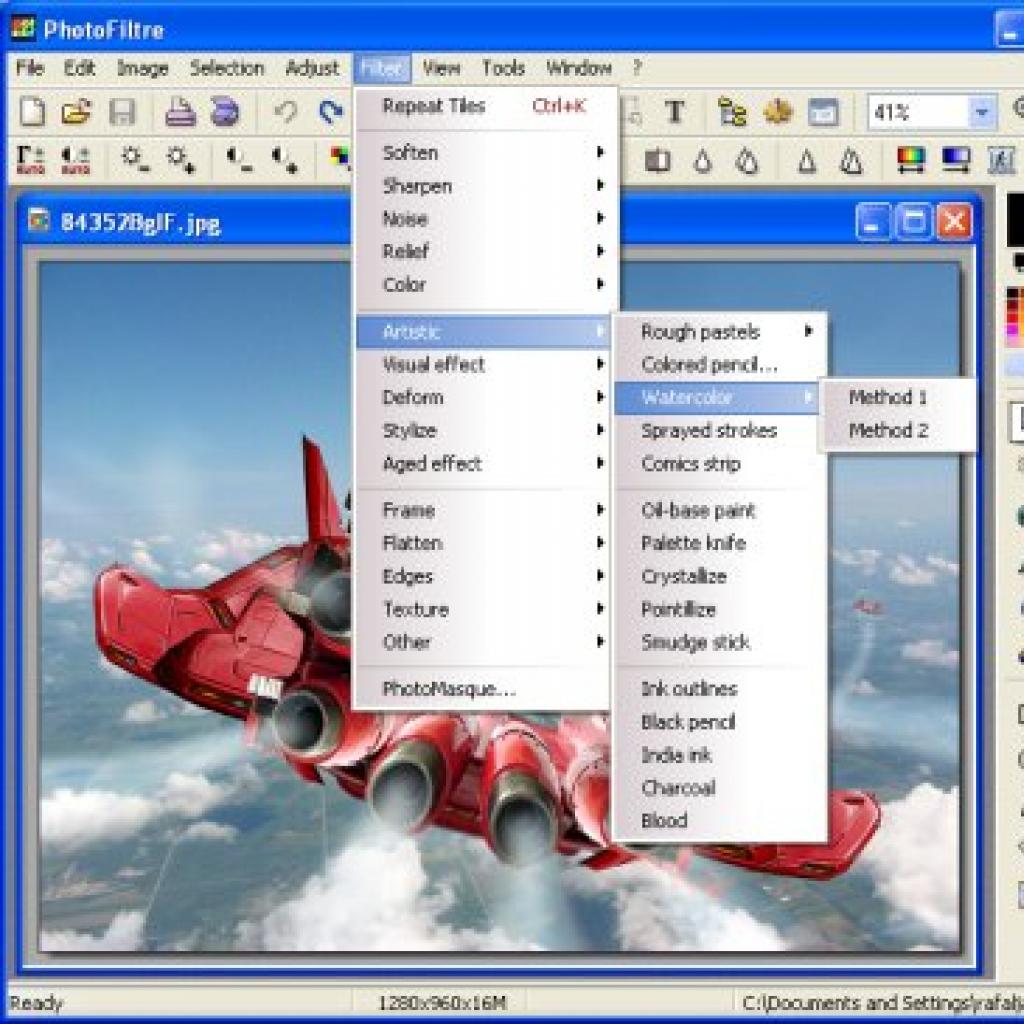The width and height of the screenshot is (1024, 1024).
Task: Click the PhotoFiltre app icon in title bar
Action: click(23, 29)
